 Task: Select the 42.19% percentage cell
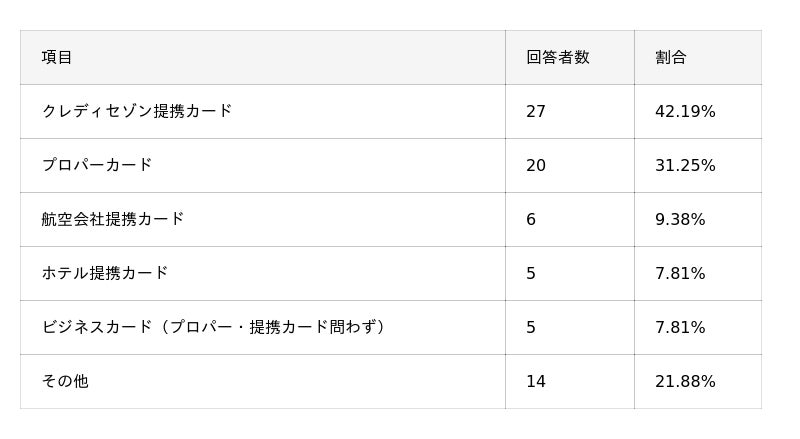[685, 111]
